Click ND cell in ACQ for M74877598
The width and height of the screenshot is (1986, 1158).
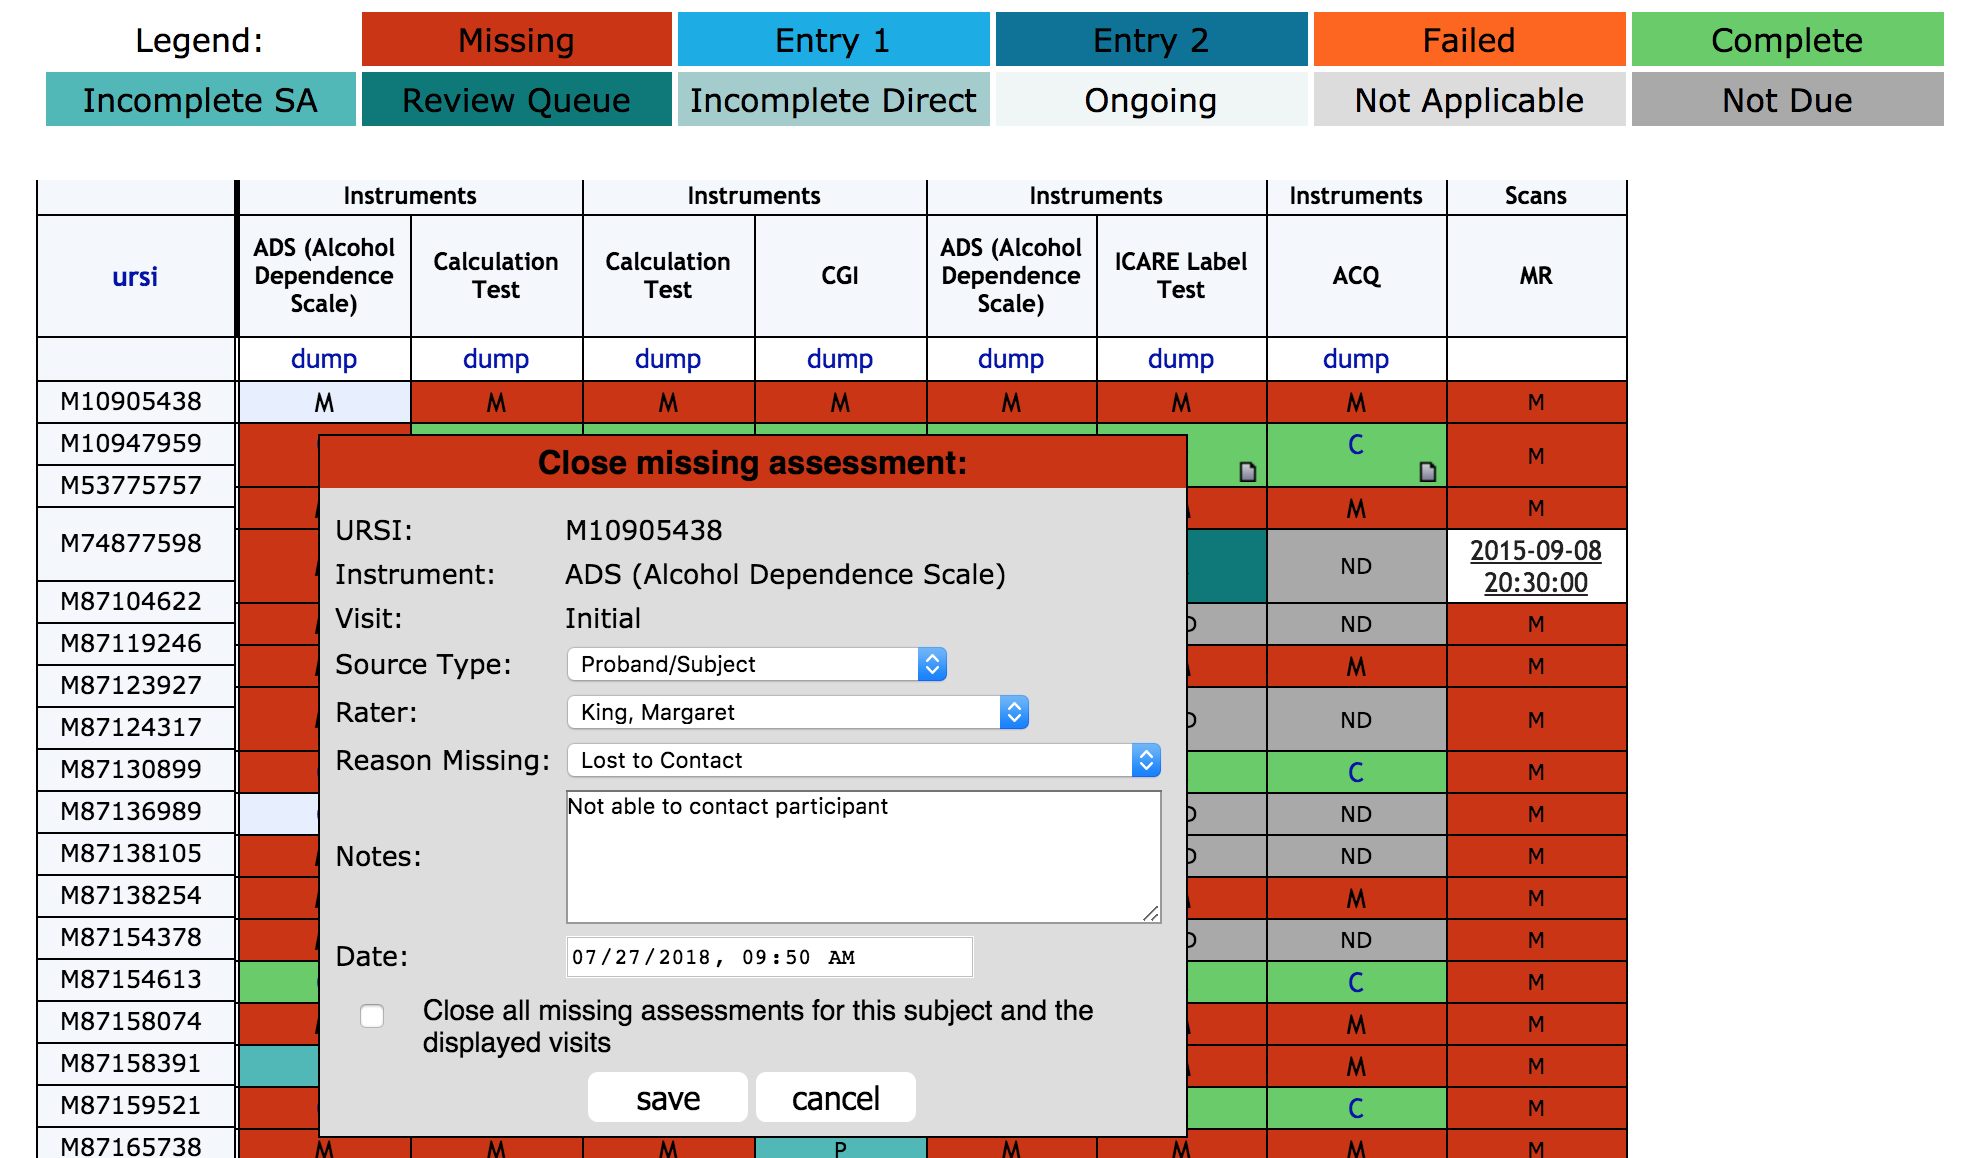pos(1356,566)
